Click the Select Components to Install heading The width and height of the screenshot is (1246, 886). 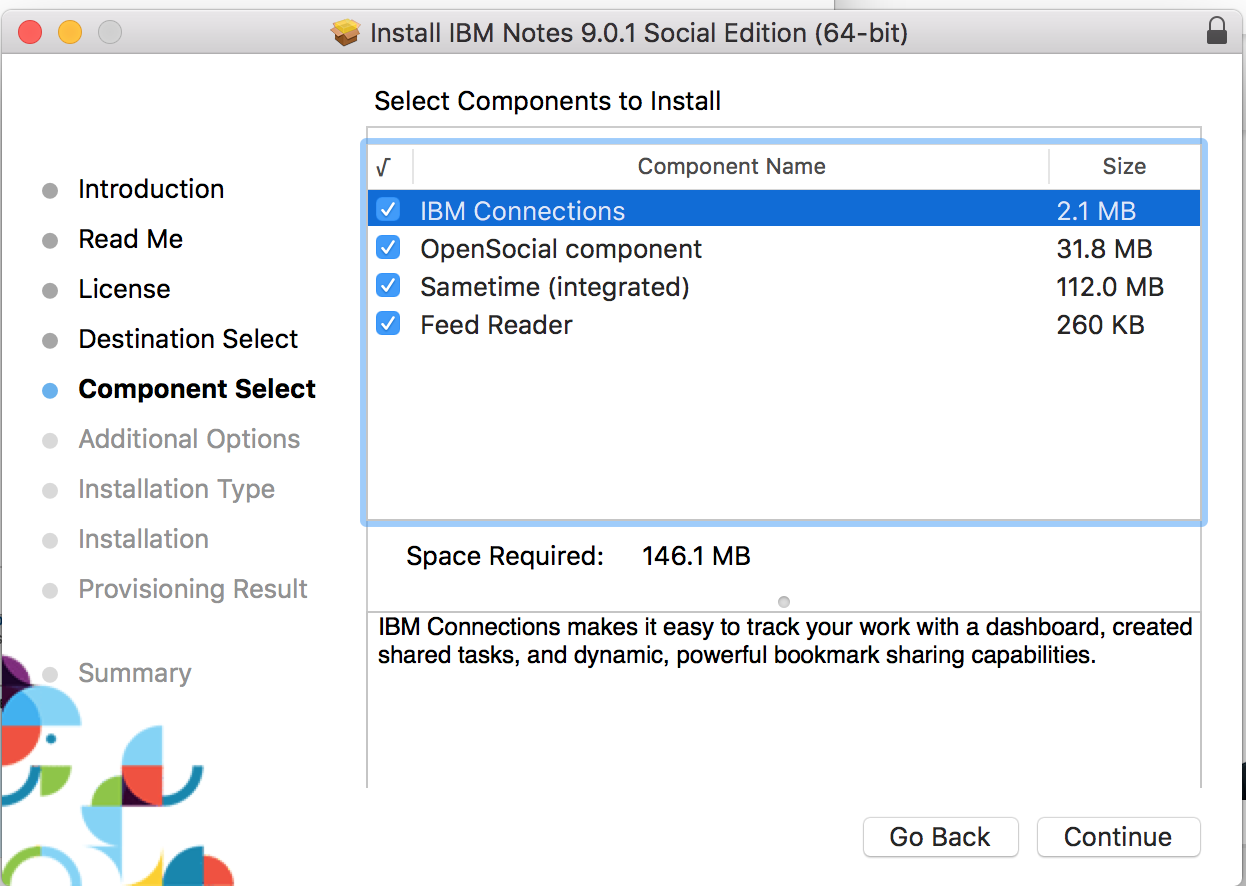[547, 101]
